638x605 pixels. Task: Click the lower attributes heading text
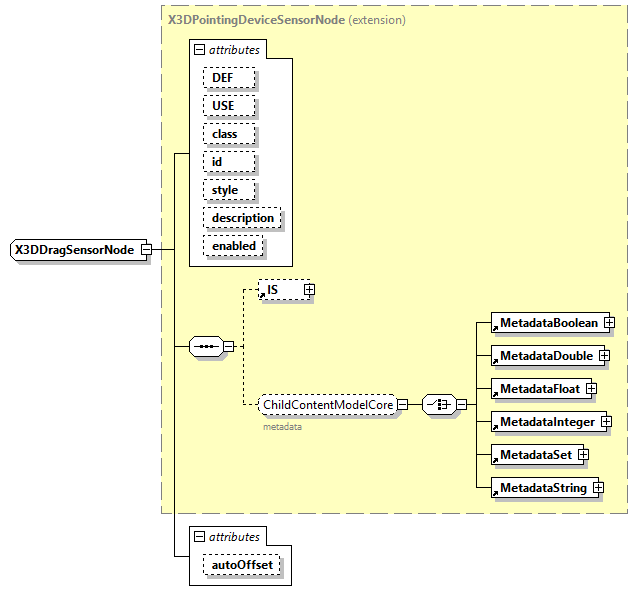coord(234,537)
